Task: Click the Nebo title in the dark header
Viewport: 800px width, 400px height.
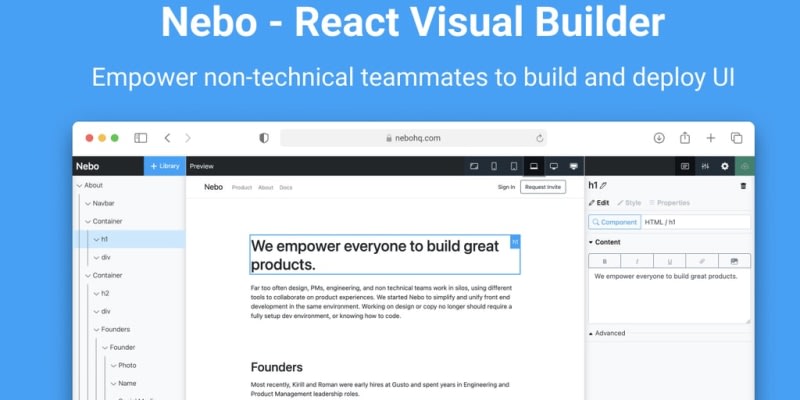Action: coord(87,166)
